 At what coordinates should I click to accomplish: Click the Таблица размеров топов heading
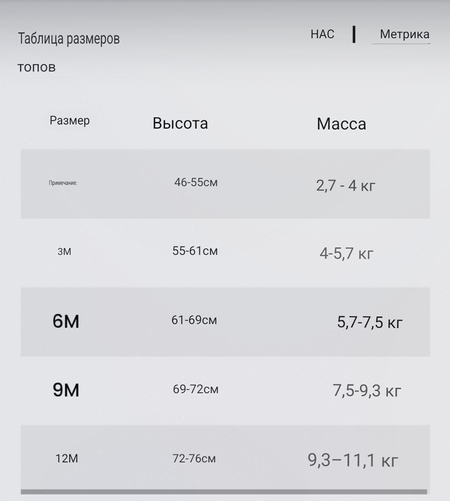coord(69,53)
